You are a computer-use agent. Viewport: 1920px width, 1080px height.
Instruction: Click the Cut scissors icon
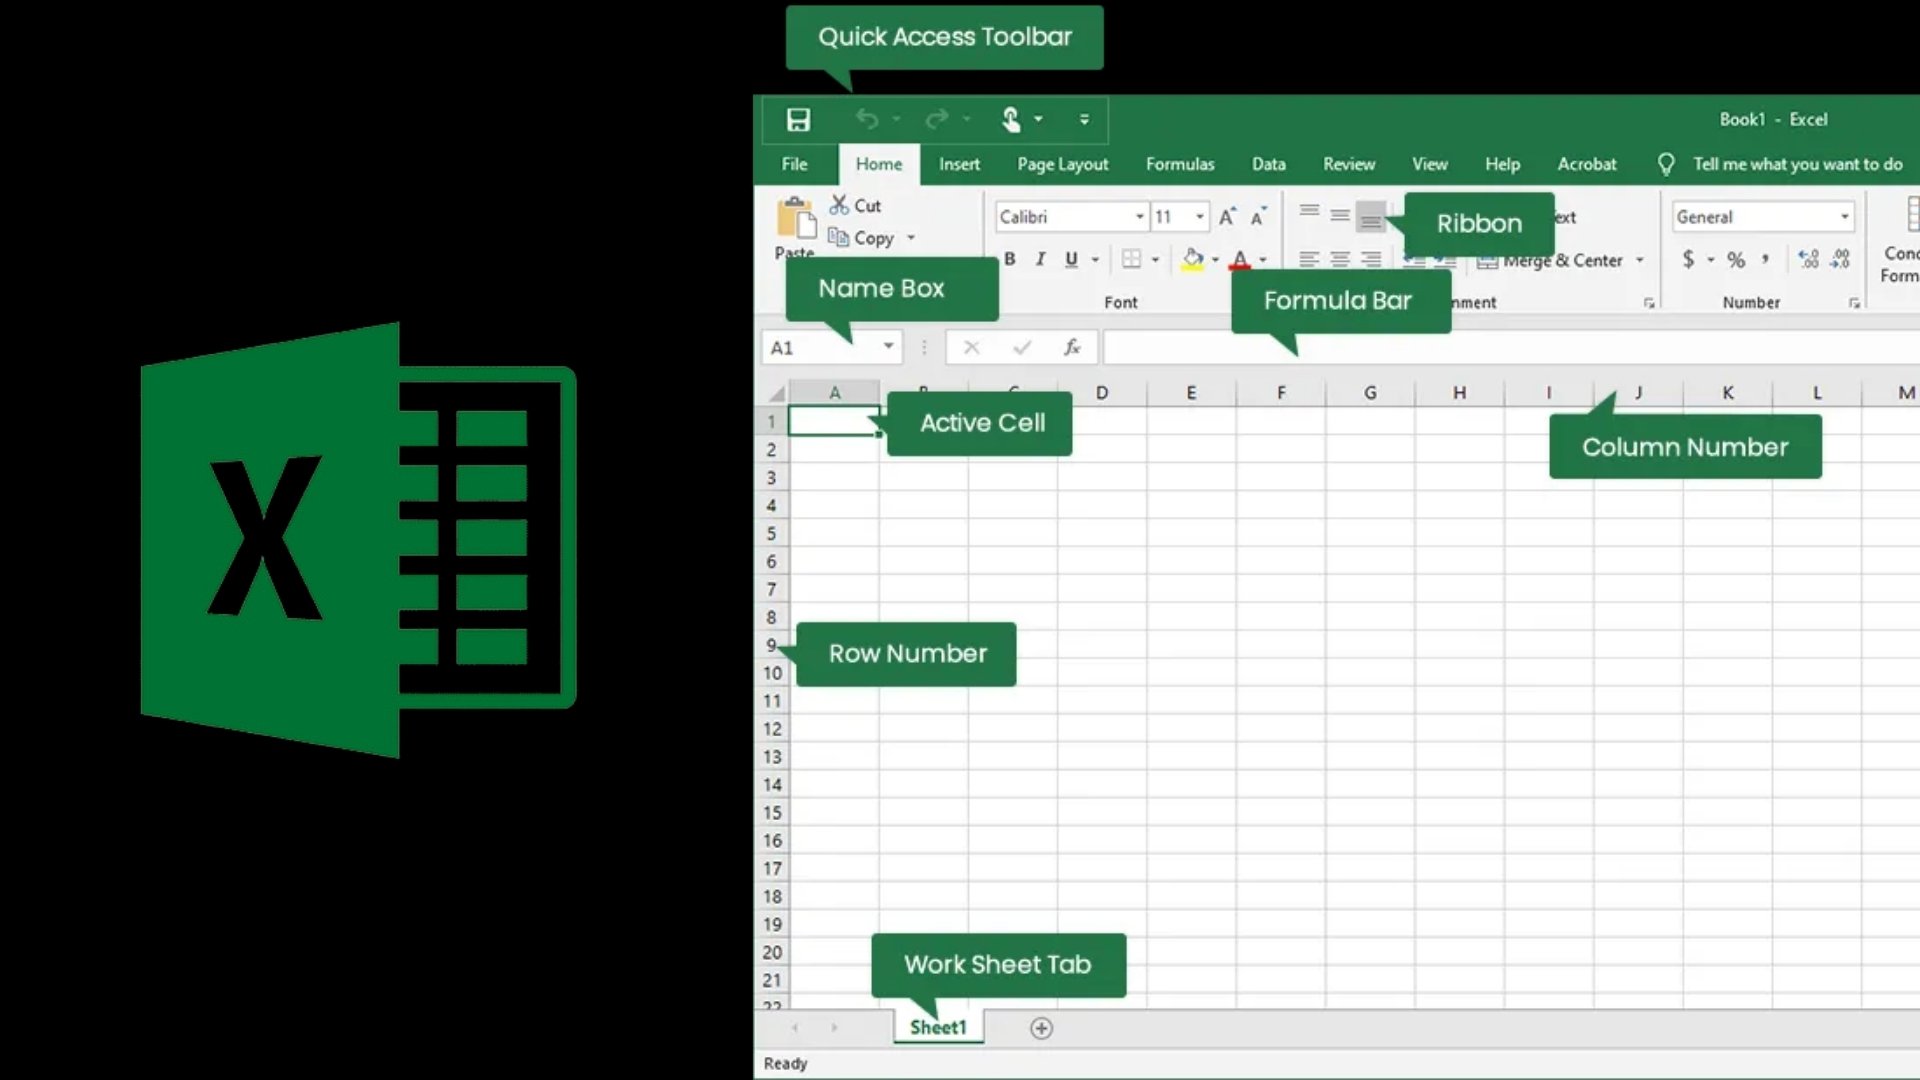(839, 205)
